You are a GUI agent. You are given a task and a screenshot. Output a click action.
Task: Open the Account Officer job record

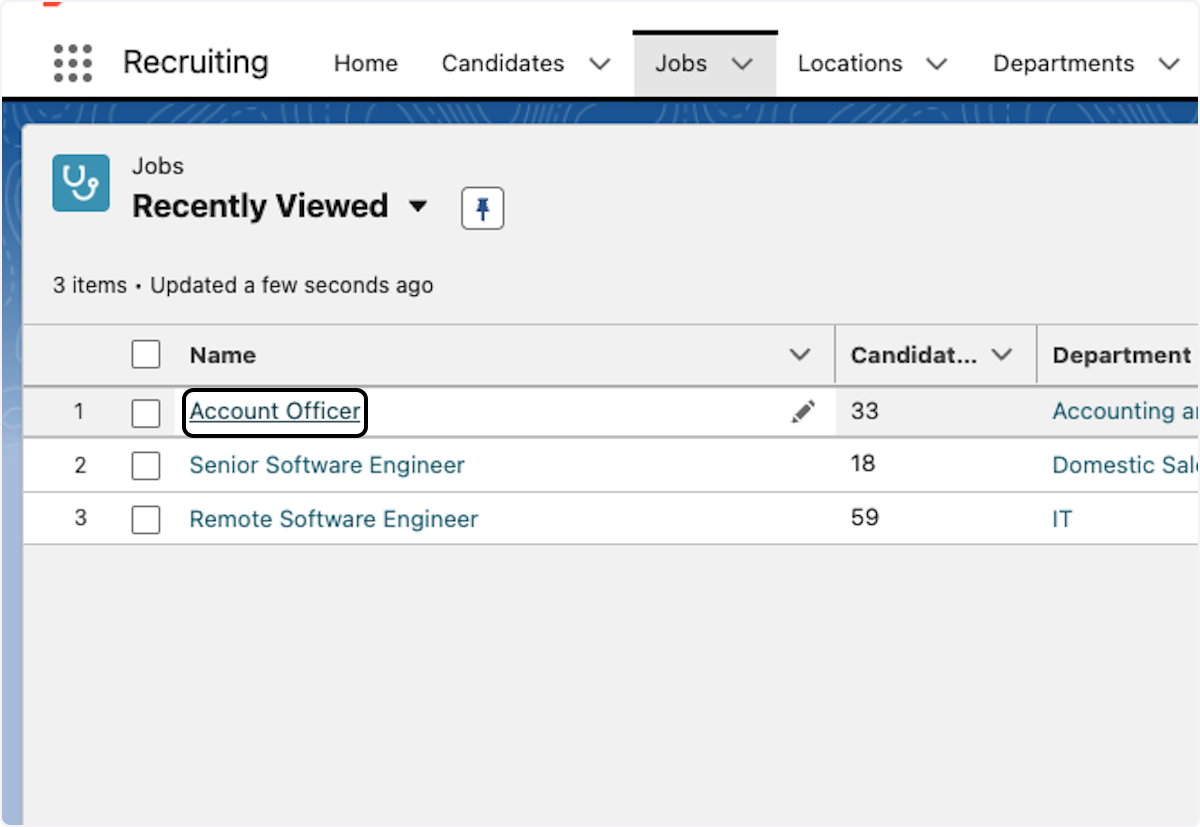coord(274,411)
